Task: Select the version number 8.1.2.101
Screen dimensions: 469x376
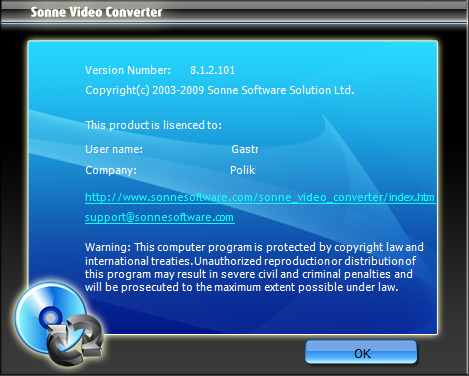Action: [x=212, y=70]
